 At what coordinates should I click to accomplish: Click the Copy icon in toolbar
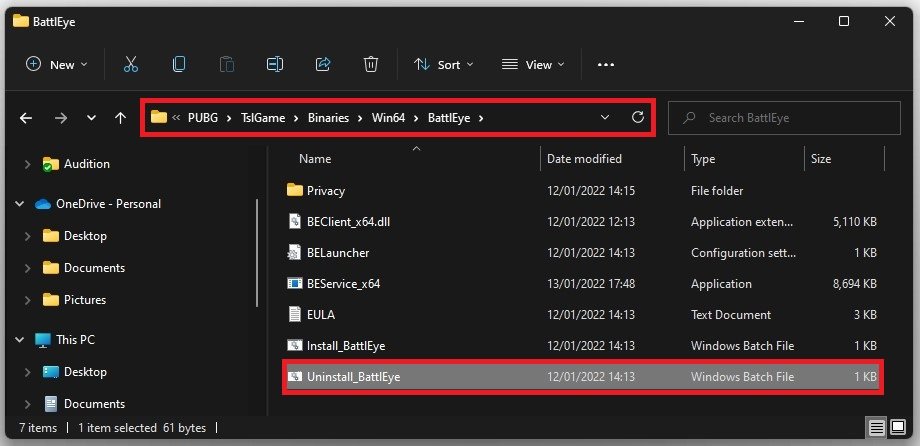(178, 64)
